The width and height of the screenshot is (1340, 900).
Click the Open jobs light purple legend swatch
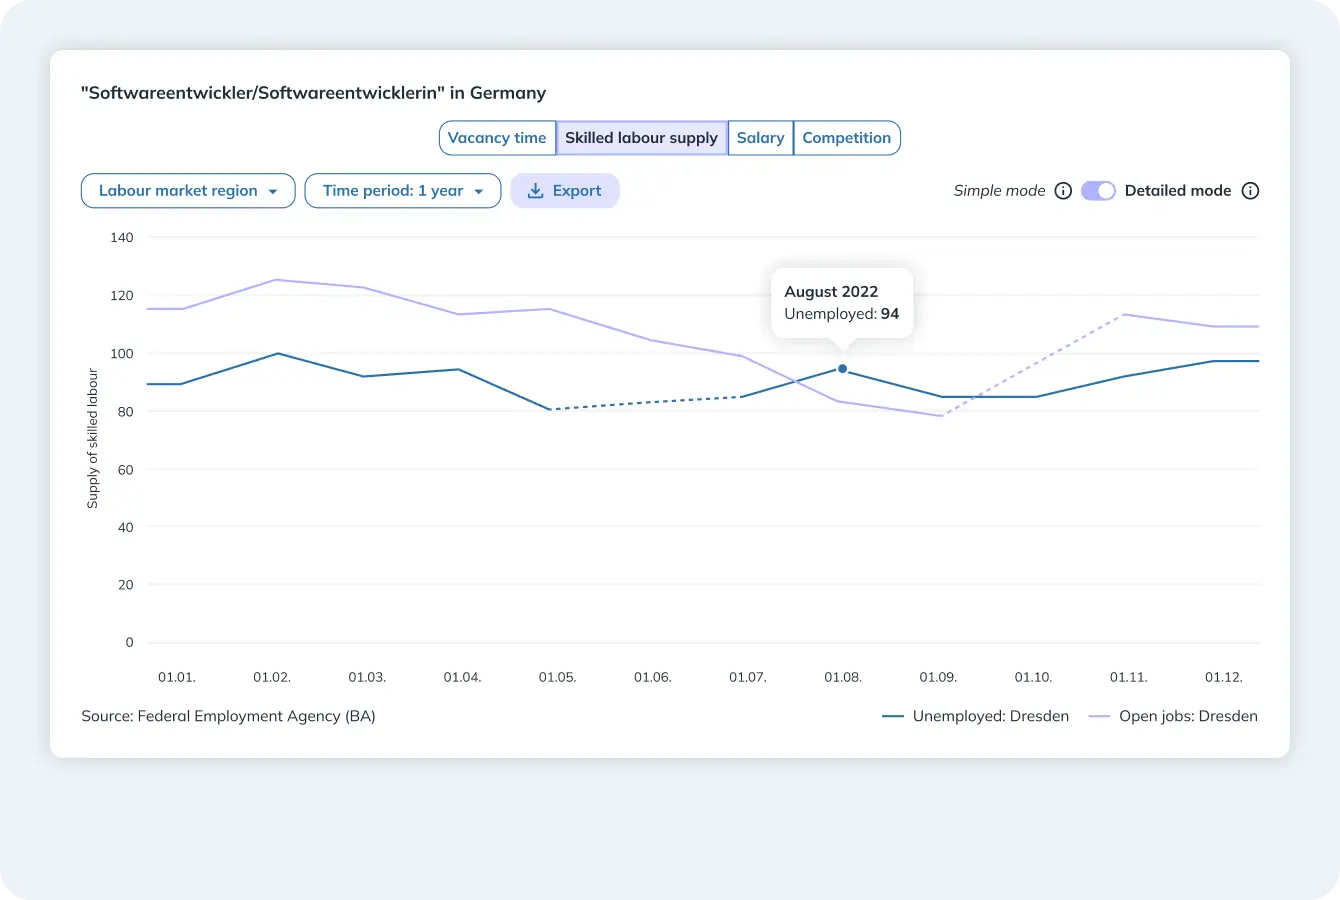coord(1099,716)
